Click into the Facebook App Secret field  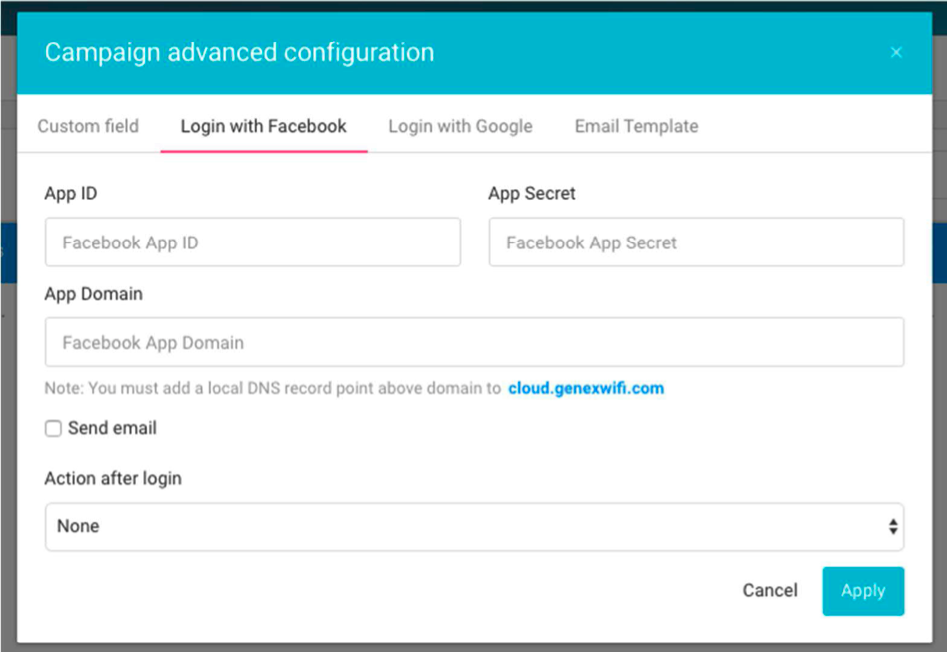coord(696,242)
